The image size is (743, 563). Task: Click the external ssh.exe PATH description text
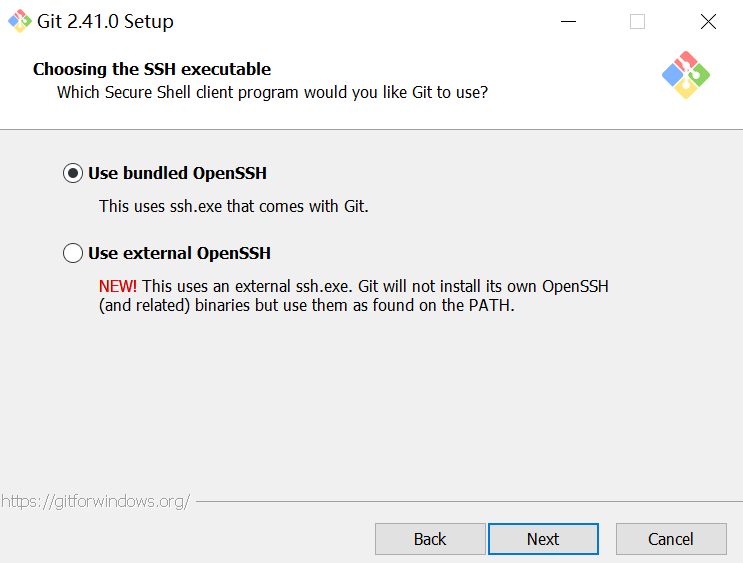353,296
